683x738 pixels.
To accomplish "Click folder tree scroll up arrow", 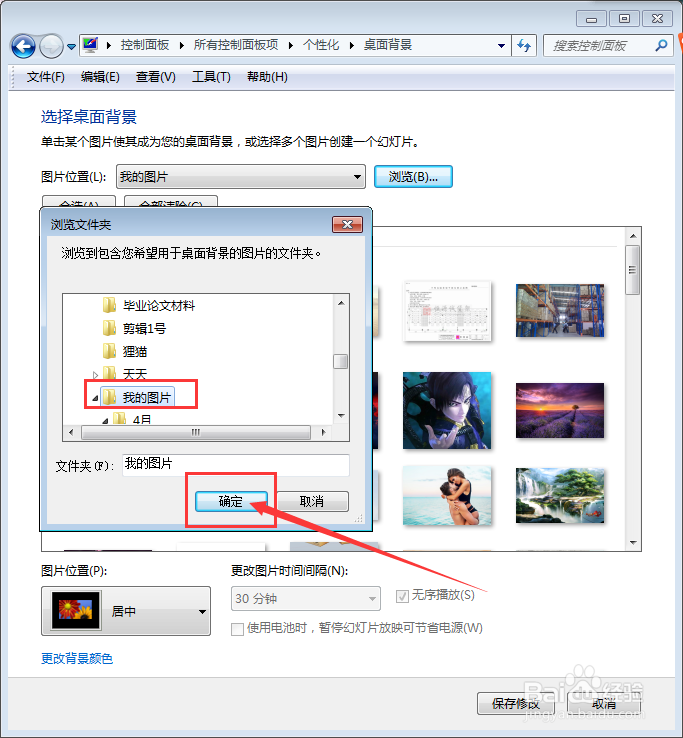I will [341, 303].
